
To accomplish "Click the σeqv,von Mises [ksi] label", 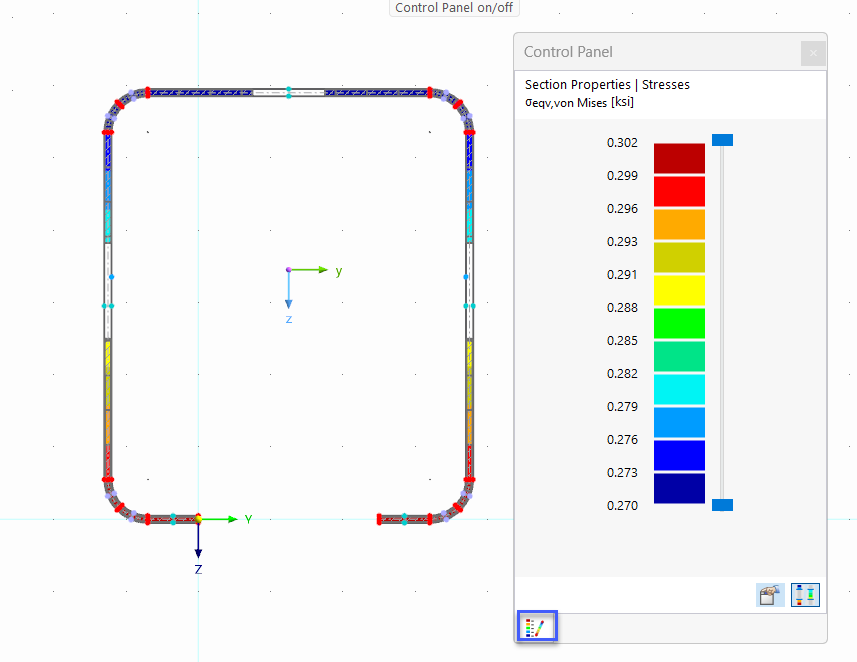I will click(x=579, y=102).
